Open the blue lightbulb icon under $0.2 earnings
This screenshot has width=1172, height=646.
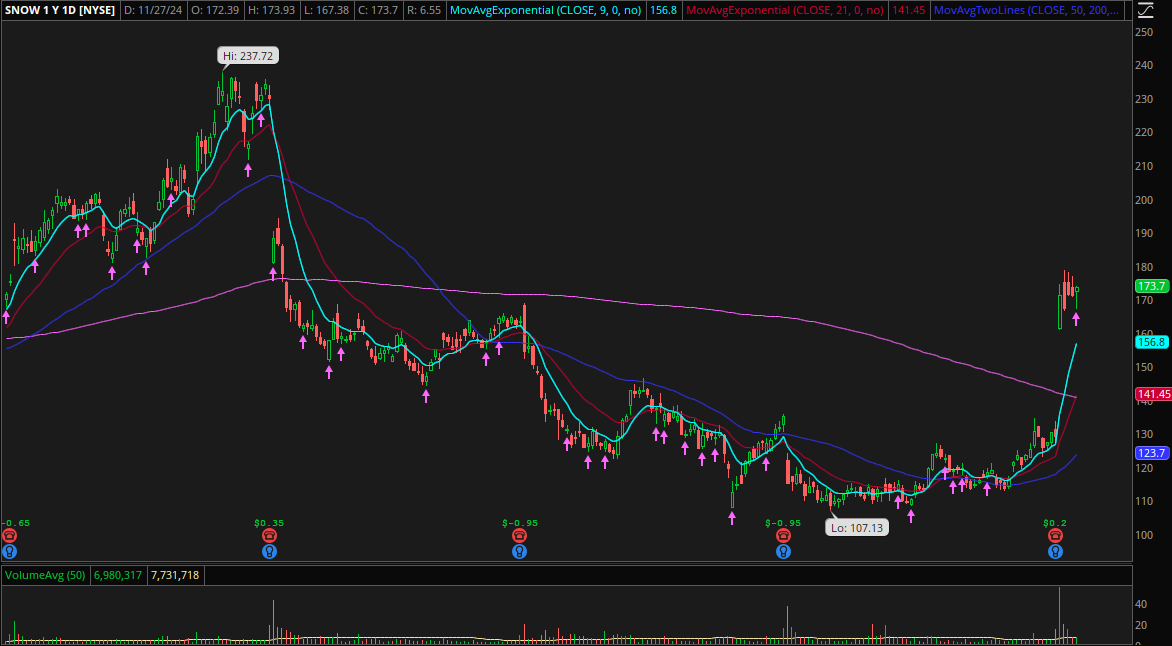pyautogui.click(x=1055, y=552)
